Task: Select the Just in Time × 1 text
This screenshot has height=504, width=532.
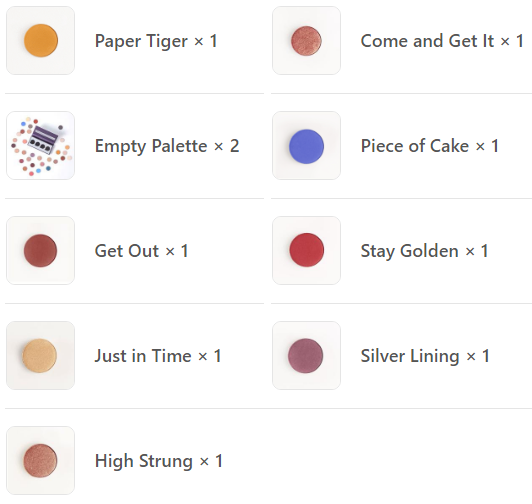Action: click(158, 356)
